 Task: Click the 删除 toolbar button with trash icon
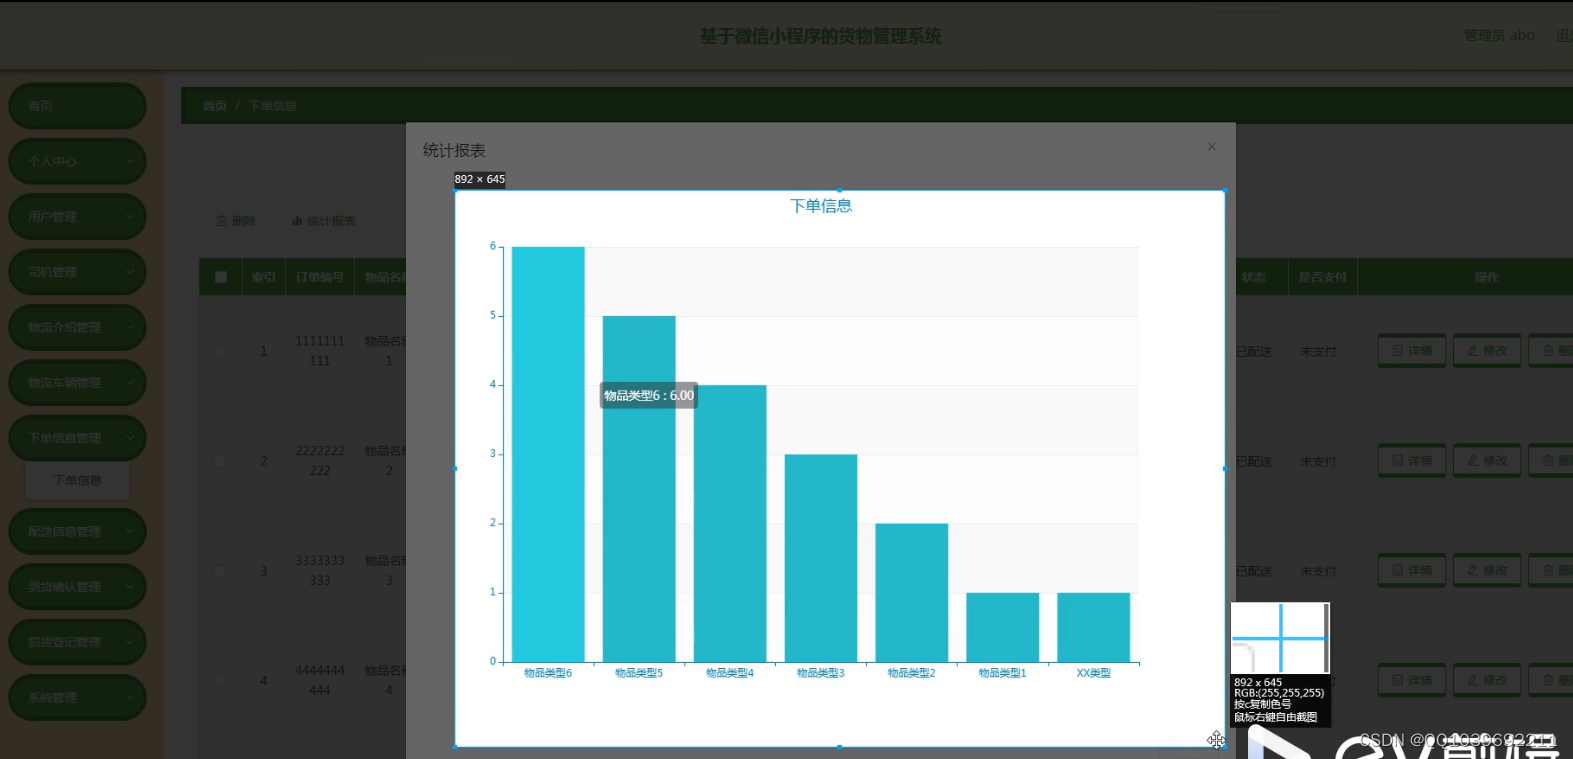pyautogui.click(x=237, y=221)
